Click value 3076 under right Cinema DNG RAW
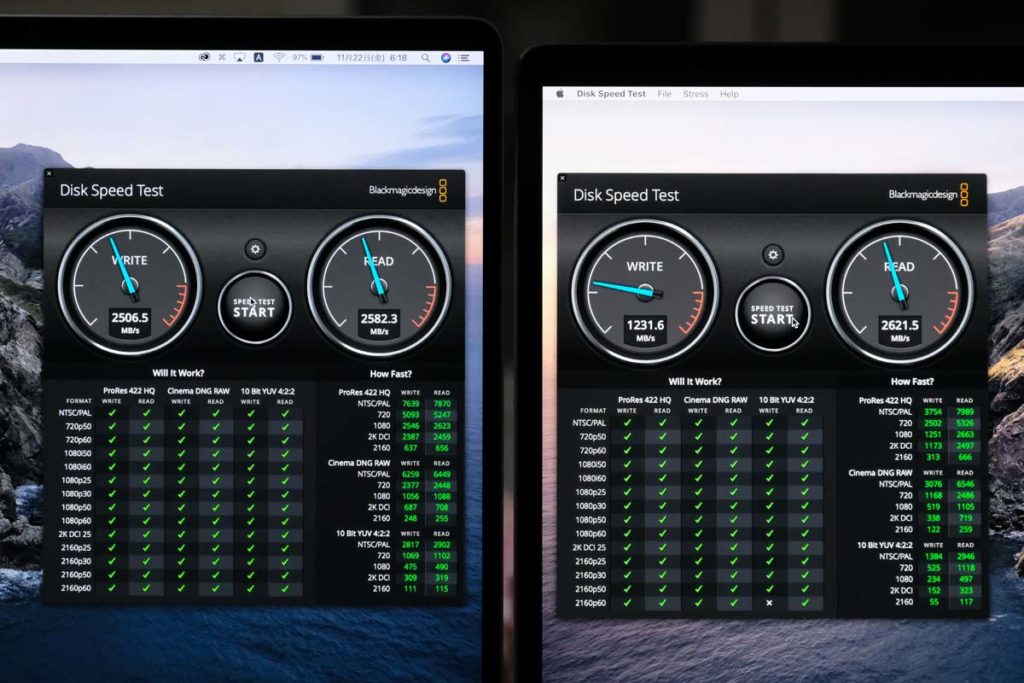The width and height of the screenshot is (1024, 683). pyautogui.click(x=933, y=484)
